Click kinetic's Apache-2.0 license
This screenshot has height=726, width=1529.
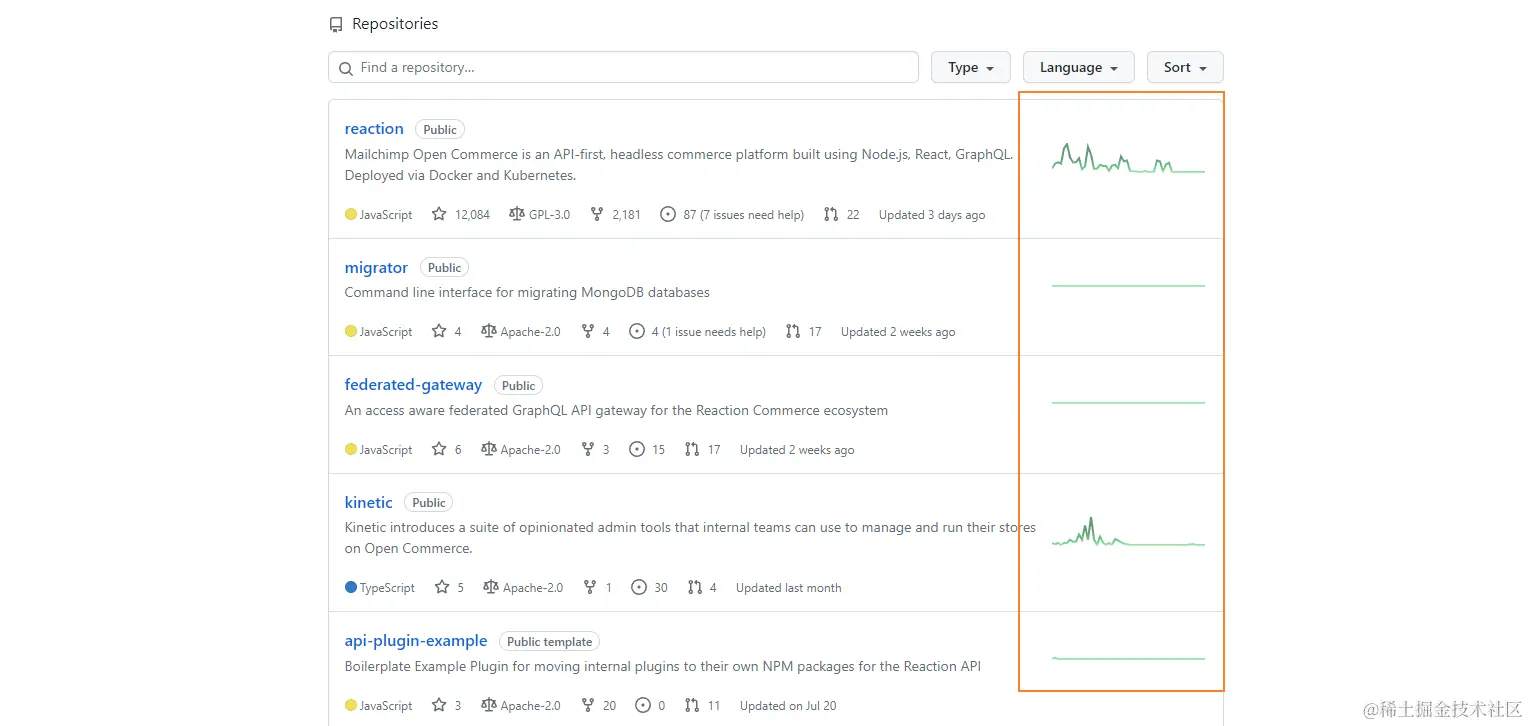click(x=523, y=587)
